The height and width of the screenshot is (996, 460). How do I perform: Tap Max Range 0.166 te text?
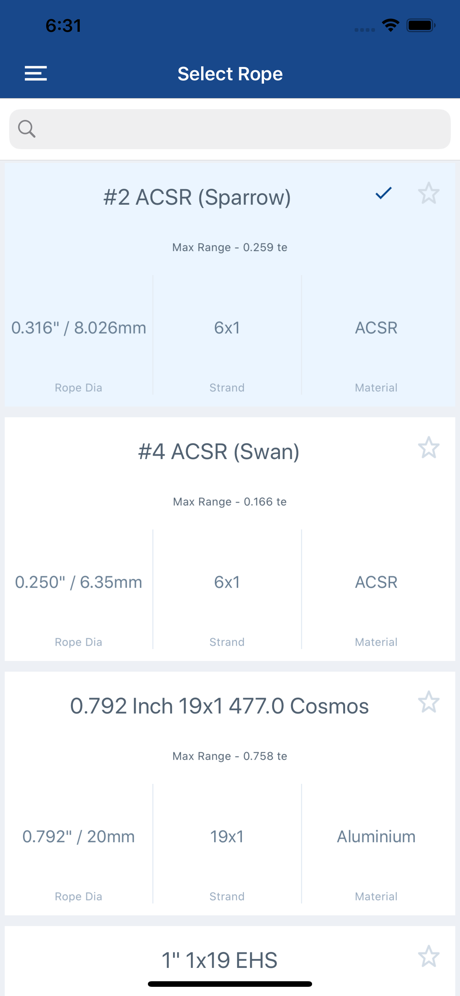tap(230, 502)
